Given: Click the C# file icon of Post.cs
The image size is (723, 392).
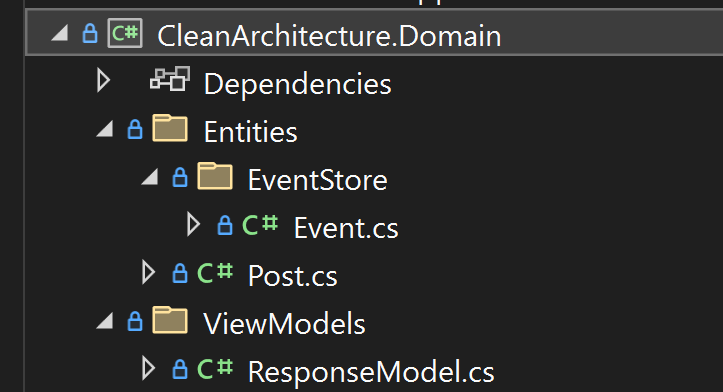Looking at the screenshot, I should (x=215, y=273).
